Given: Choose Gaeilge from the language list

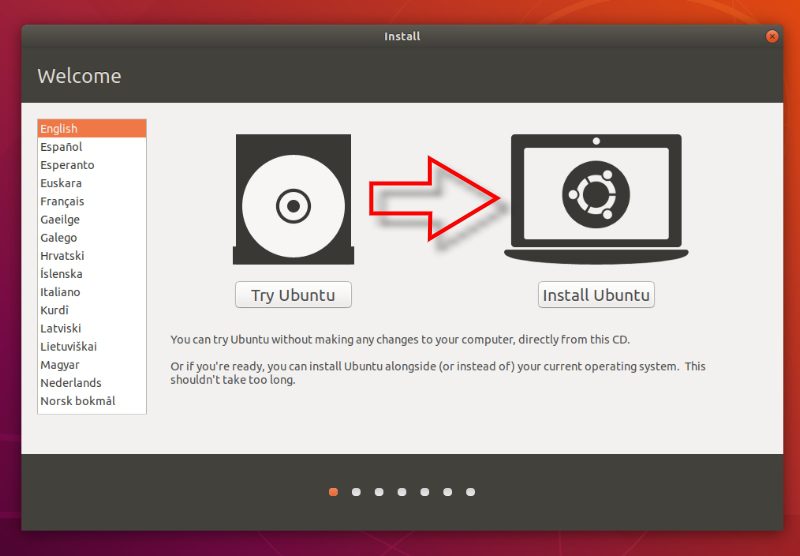Looking at the screenshot, I should tap(92, 219).
